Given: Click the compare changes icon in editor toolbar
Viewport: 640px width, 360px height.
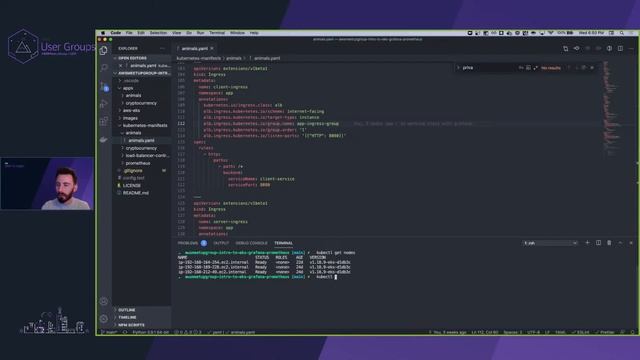Looking at the screenshot, I should click(566, 49).
